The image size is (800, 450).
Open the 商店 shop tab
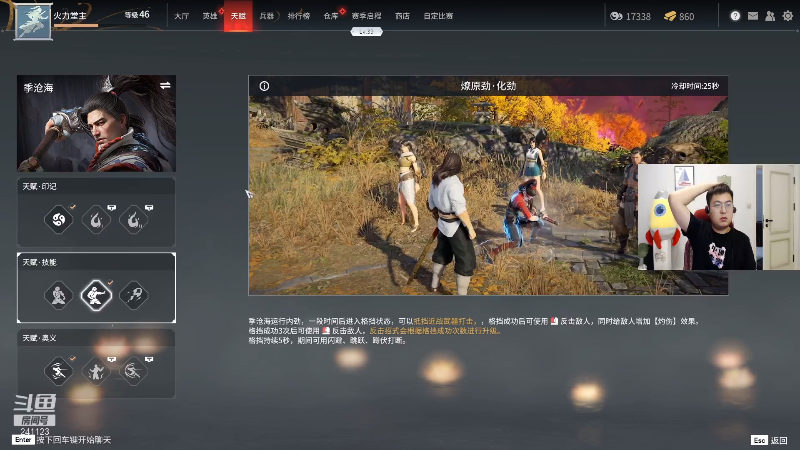click(x=402, y=16)
